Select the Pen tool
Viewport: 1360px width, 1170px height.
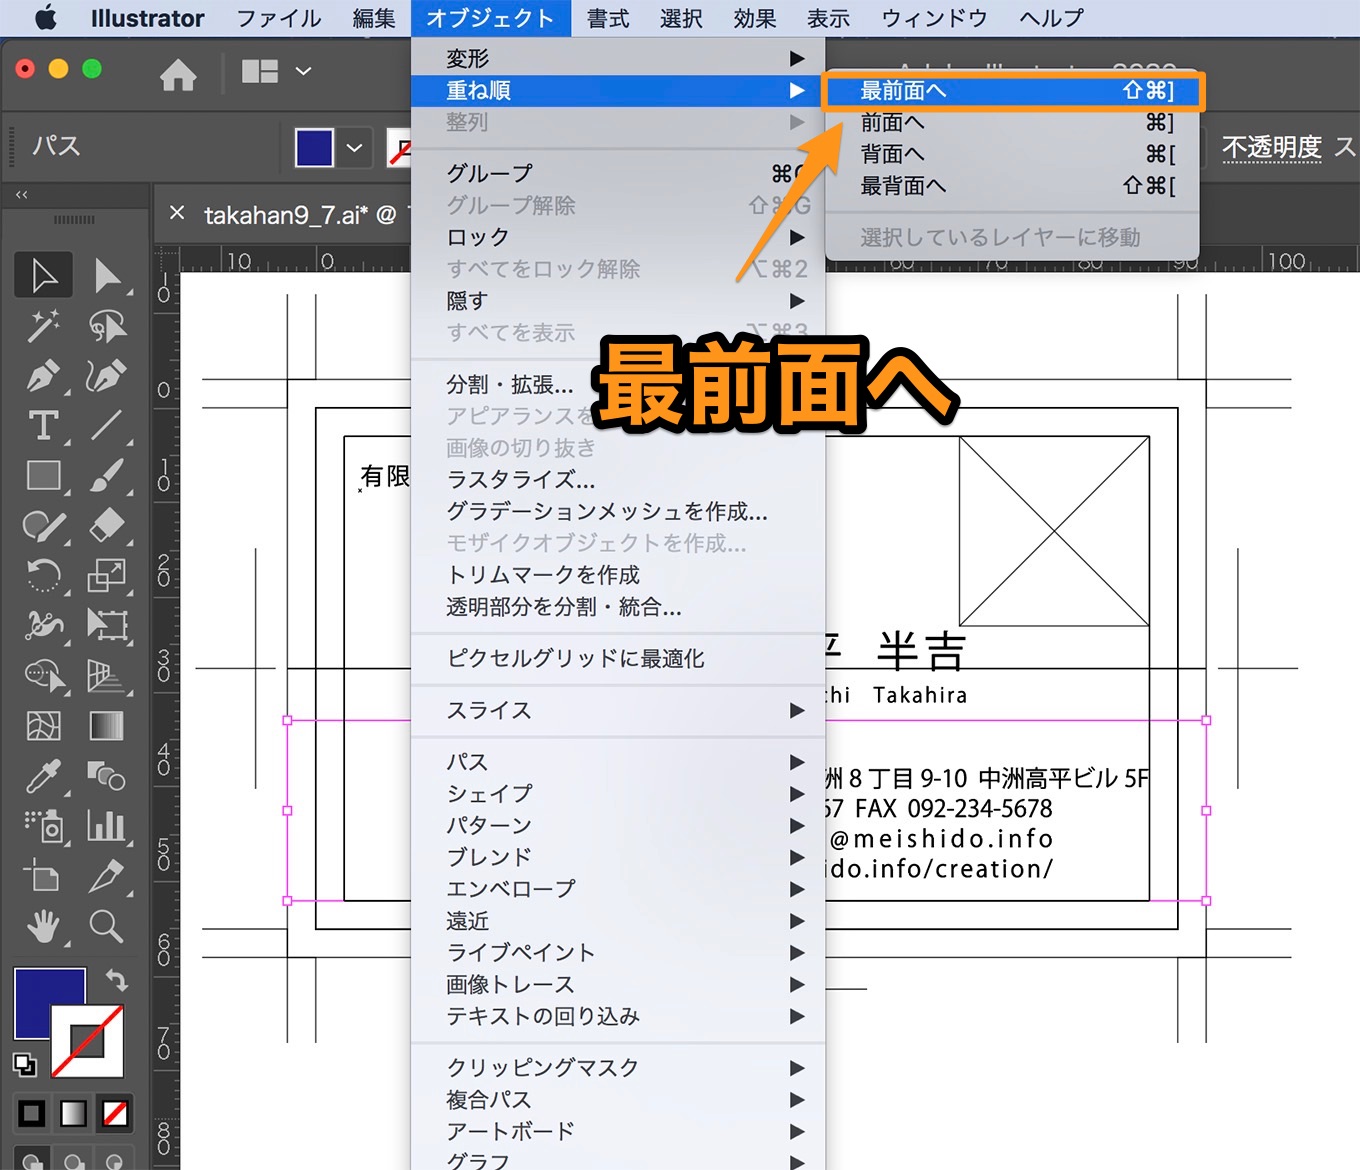[43, 375]
